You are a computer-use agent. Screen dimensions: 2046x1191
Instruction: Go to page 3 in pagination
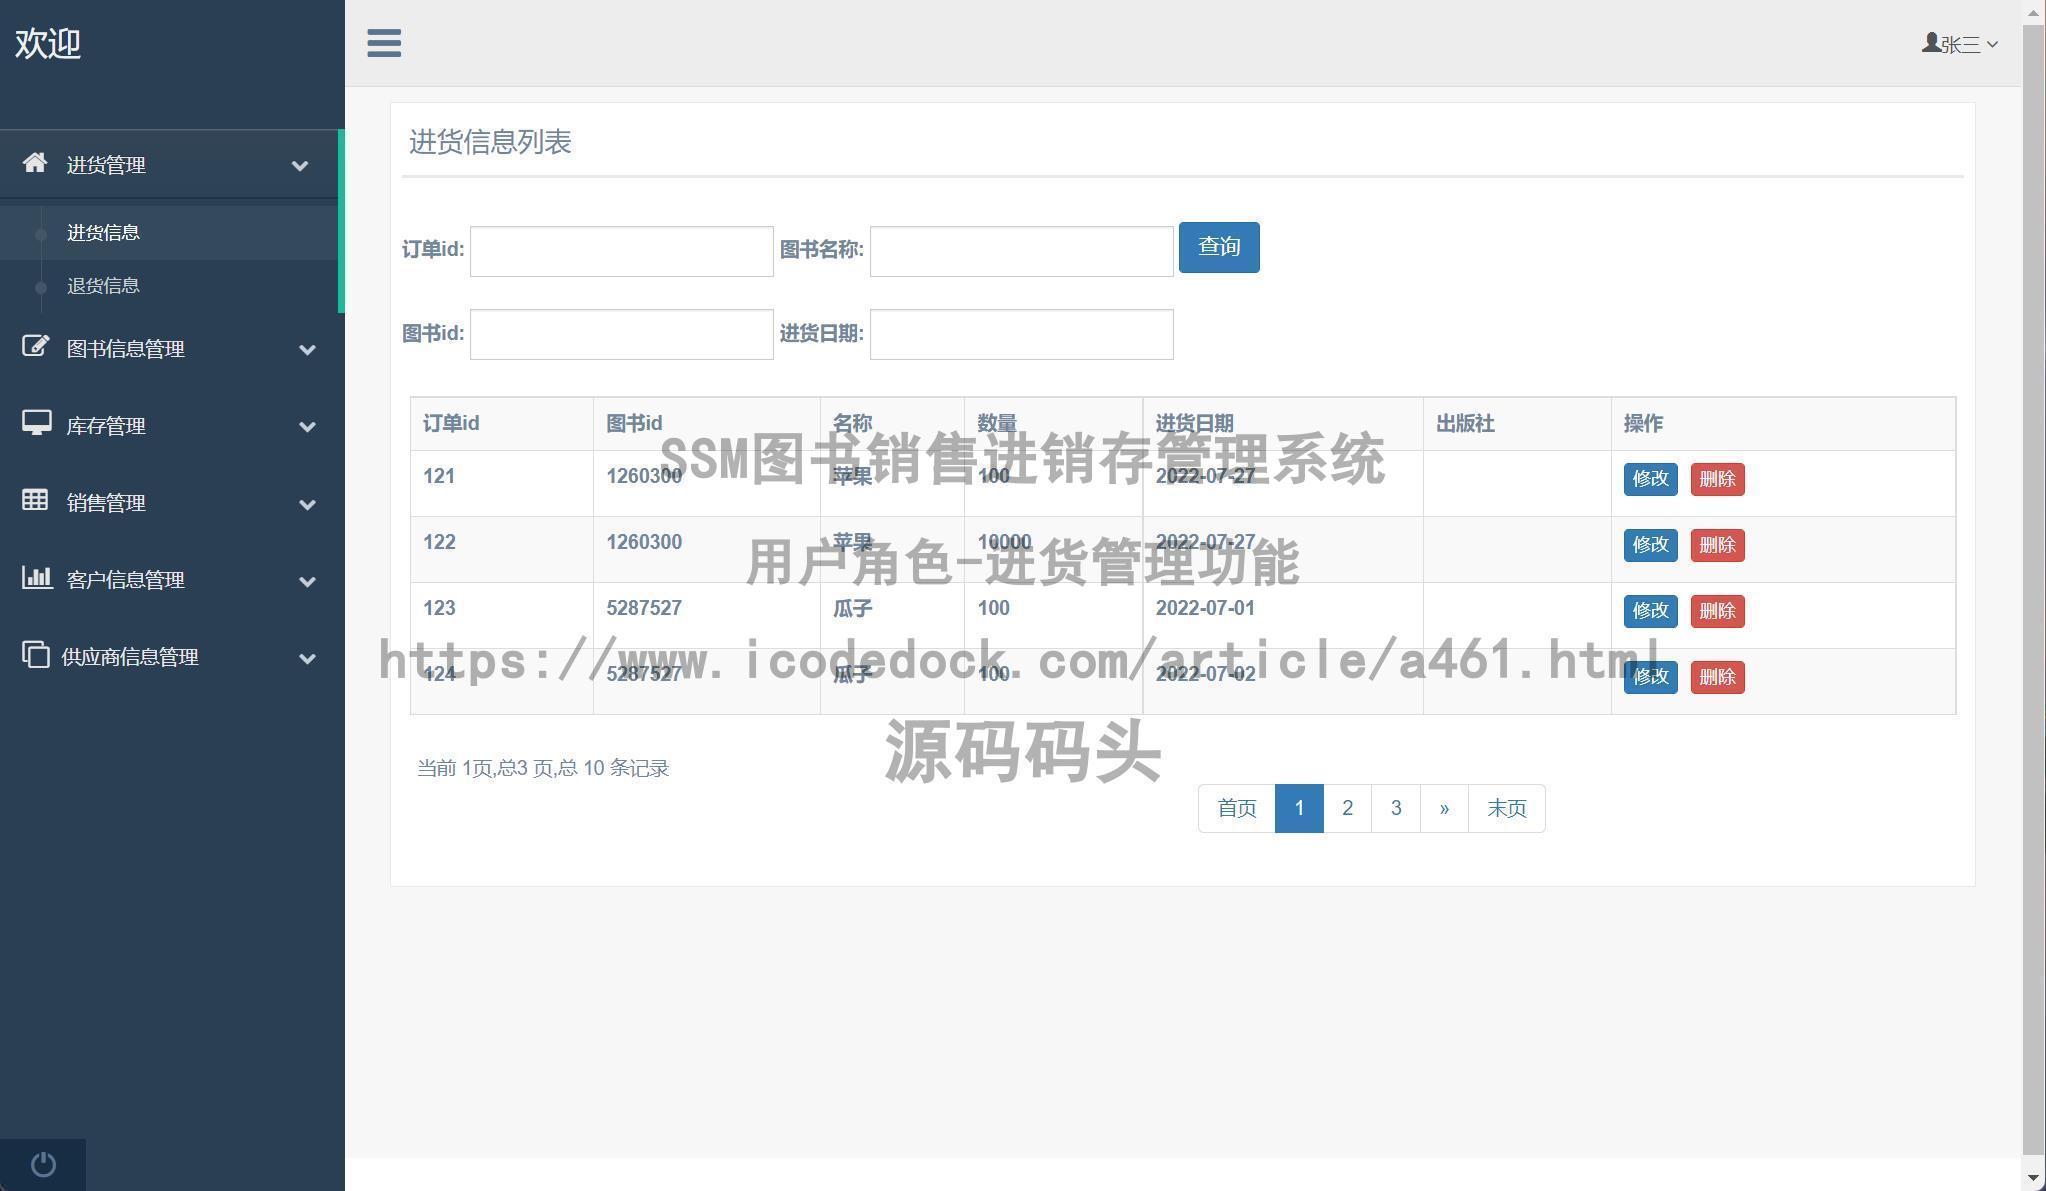tap(1395, 807)
